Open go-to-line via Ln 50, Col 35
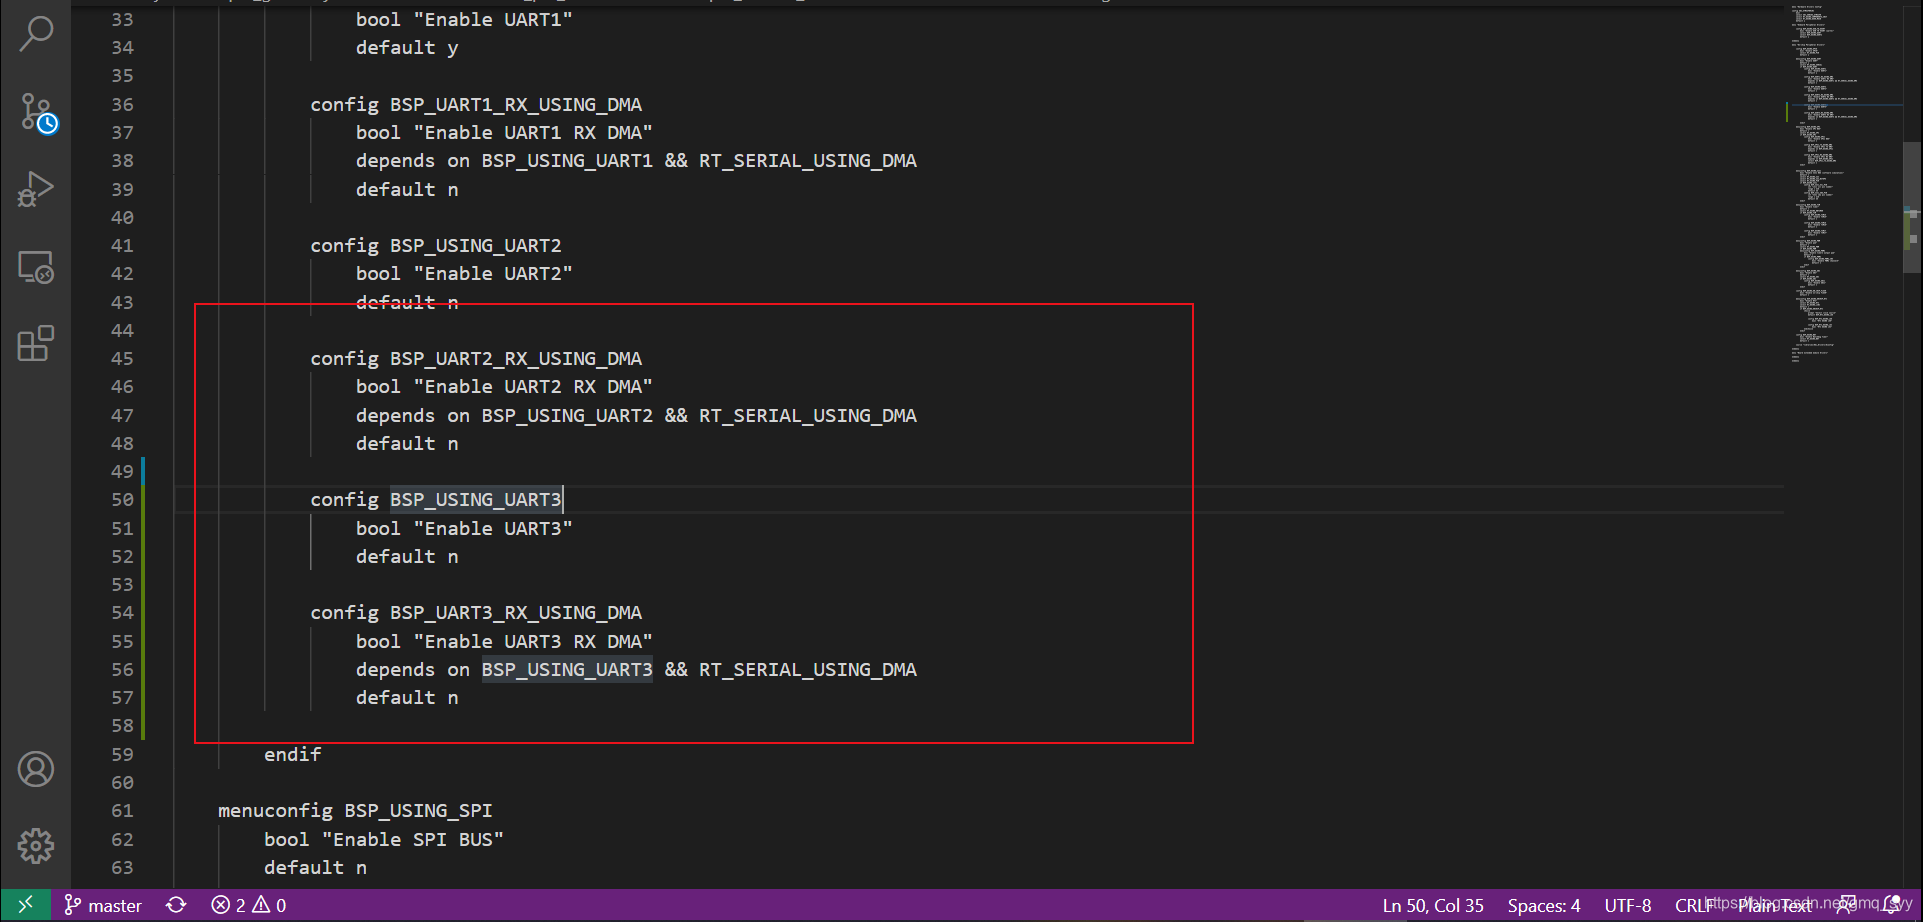This screenshot has height=922, width=1923. click(1432, 905)
